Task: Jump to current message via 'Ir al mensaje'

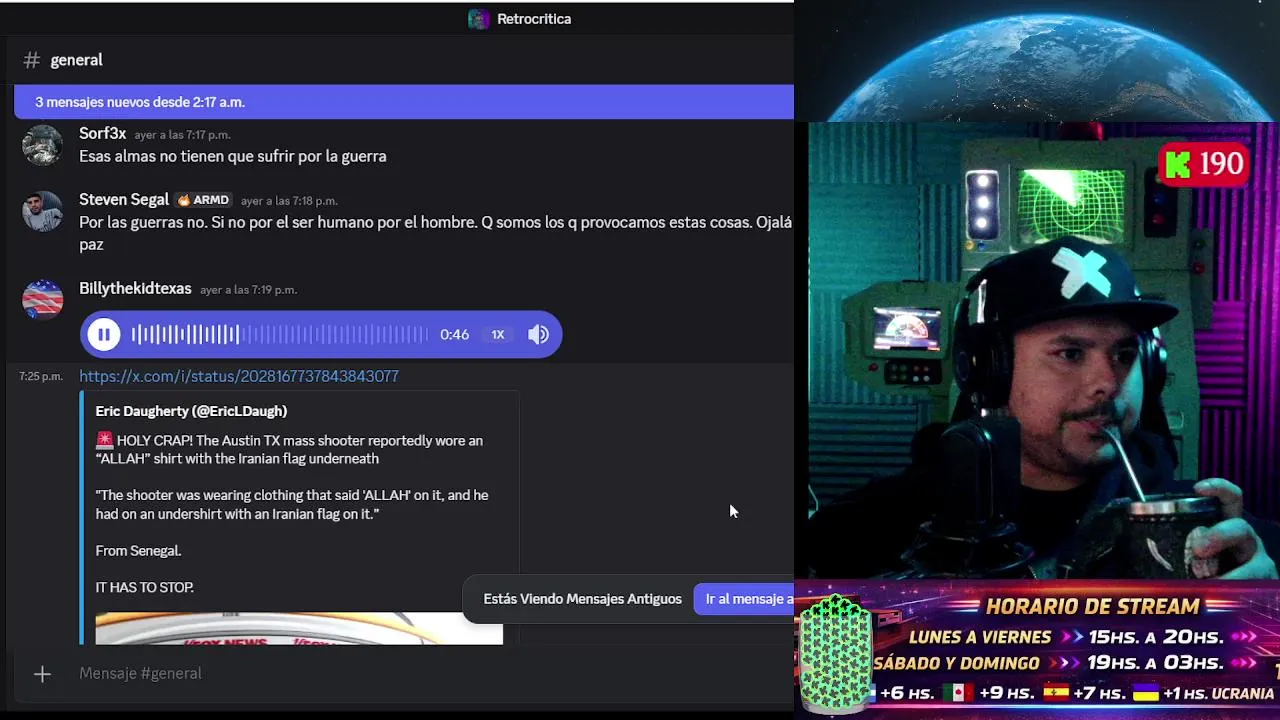Action: tap(748, 599)
